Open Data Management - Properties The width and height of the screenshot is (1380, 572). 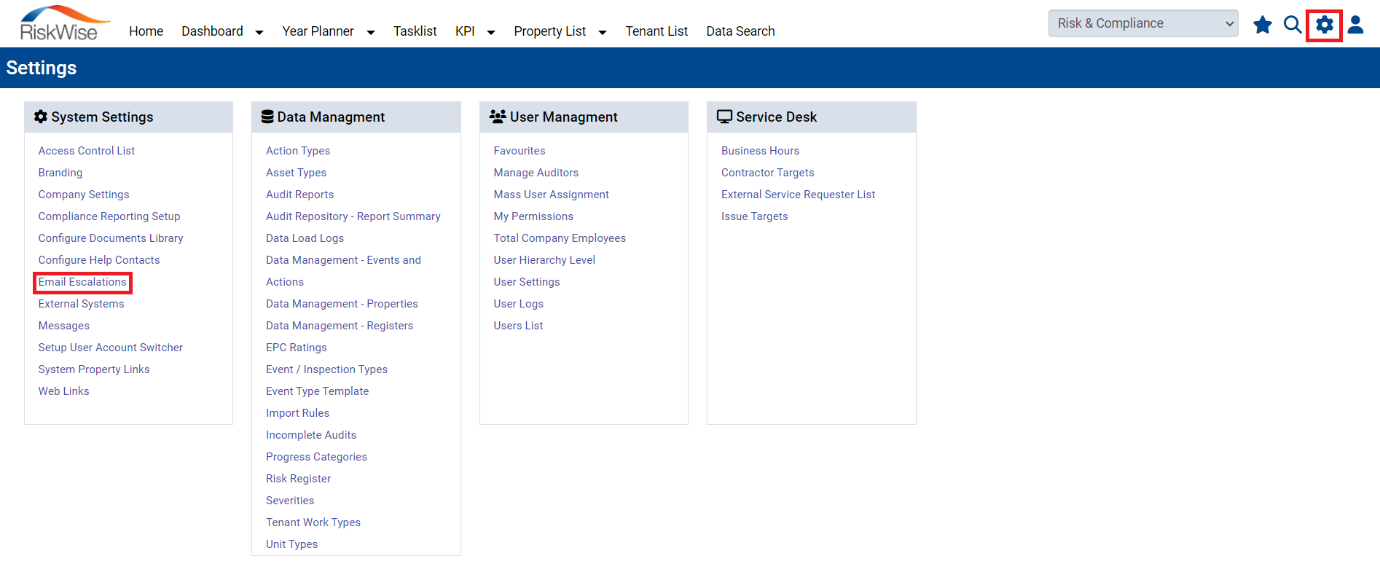[x=342, y=304]
